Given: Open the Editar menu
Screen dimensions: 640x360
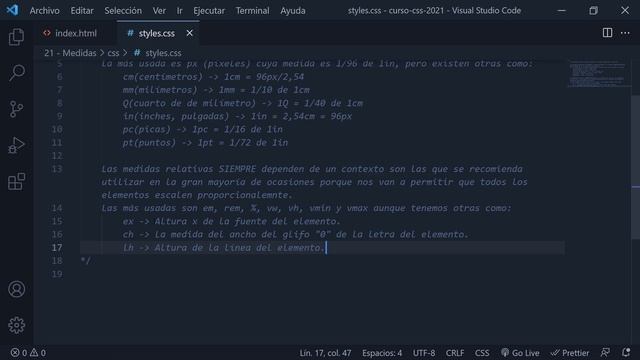Looking at the screenshot, I should click(82, 11).
